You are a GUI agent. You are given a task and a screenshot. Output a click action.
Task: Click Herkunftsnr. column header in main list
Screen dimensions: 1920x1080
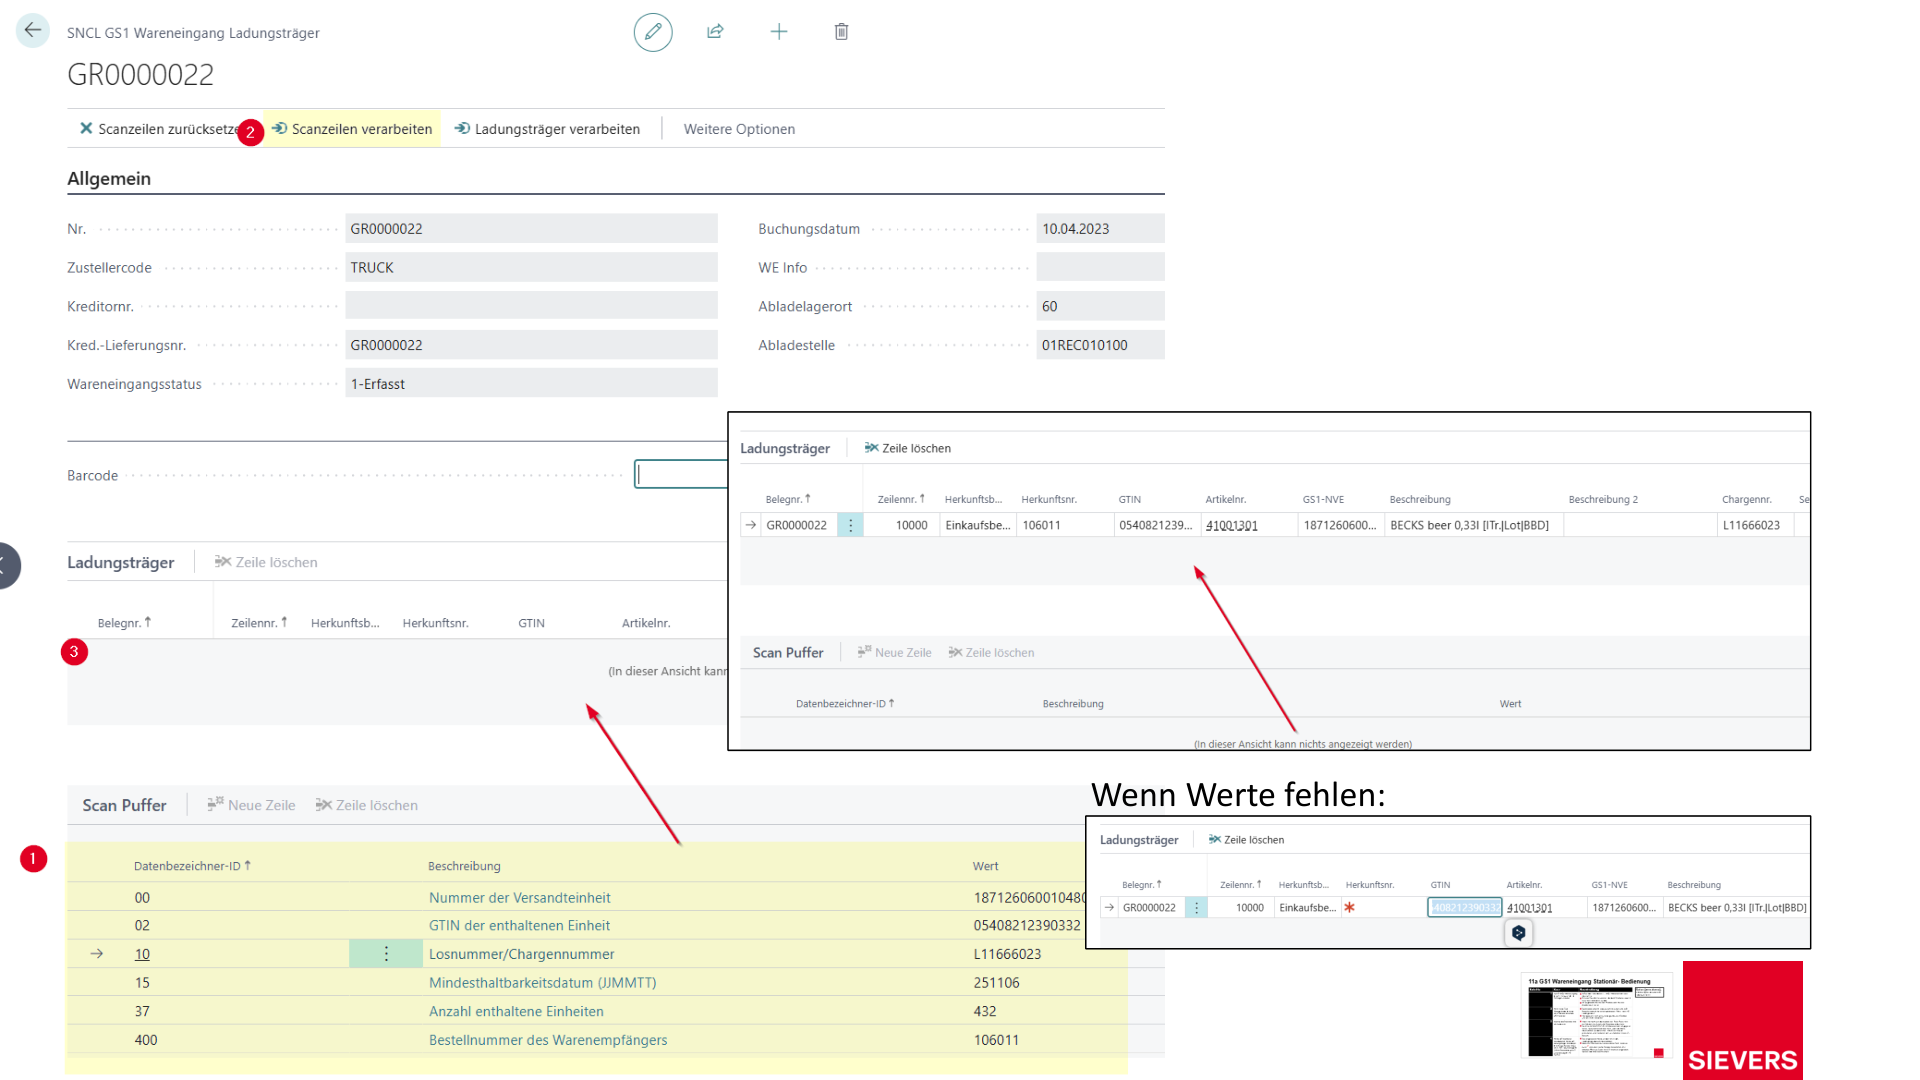click(435, 623)
